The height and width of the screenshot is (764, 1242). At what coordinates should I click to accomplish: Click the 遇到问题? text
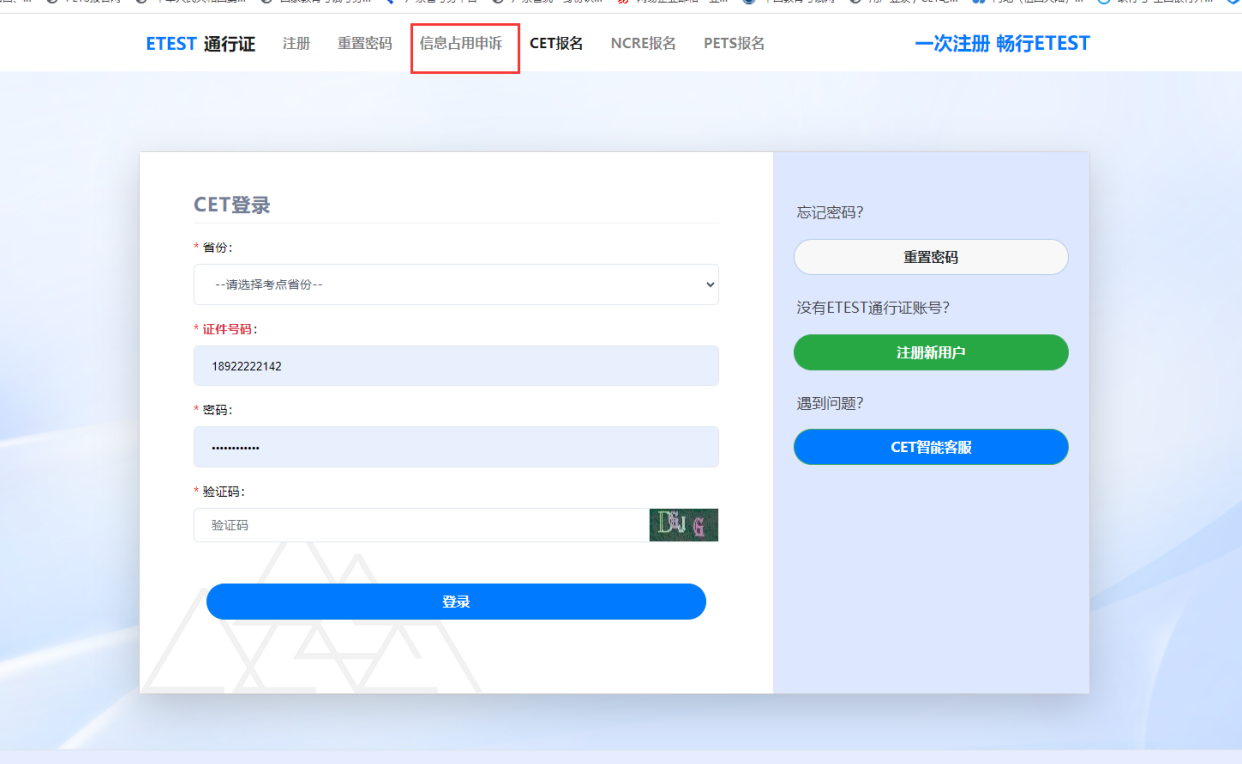click(830, 403)
